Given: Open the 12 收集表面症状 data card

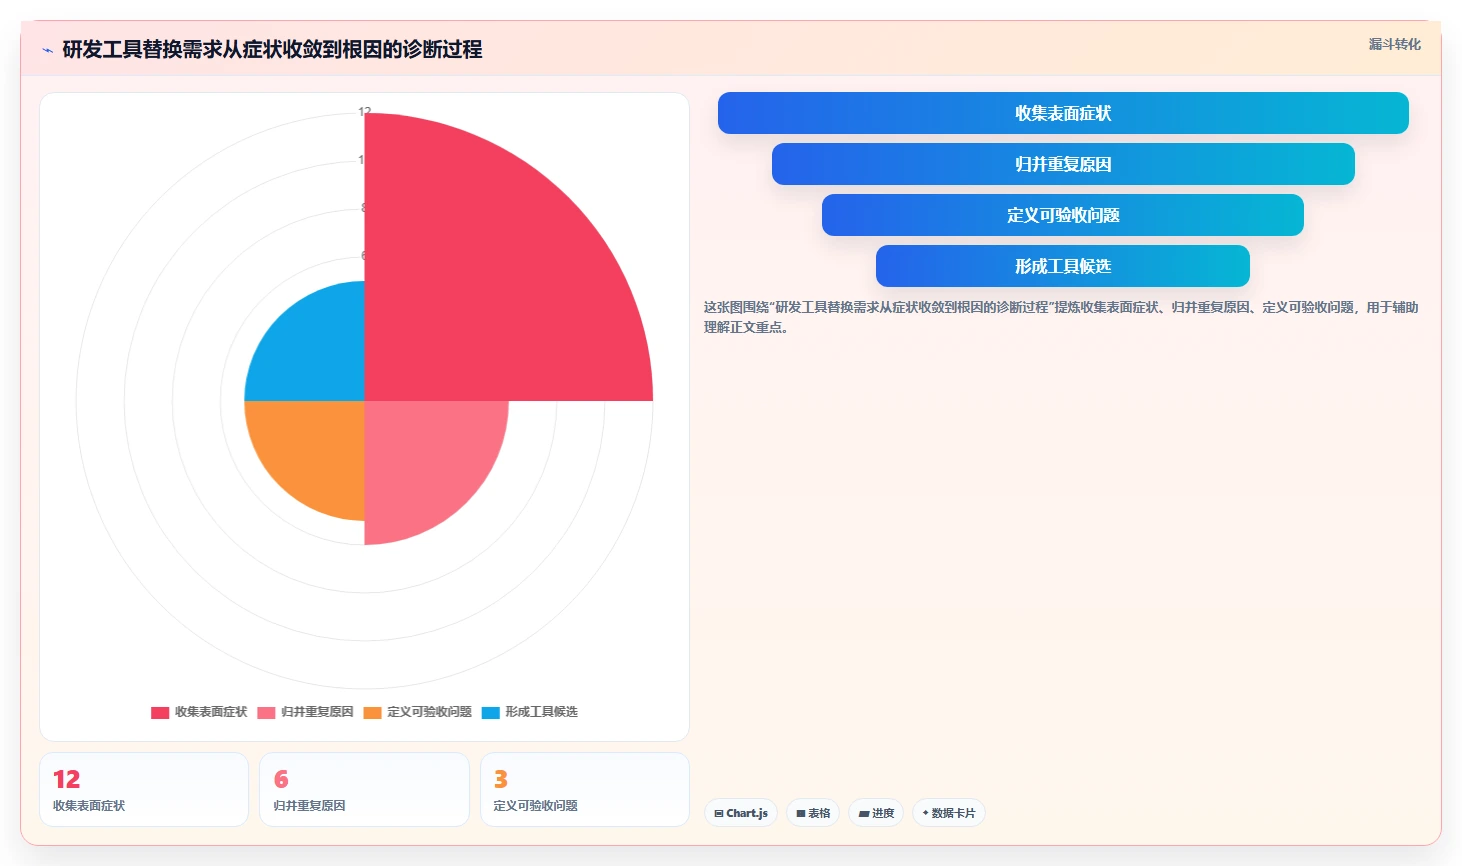Looking at the screenshot, I should click(x=144, y=790).
